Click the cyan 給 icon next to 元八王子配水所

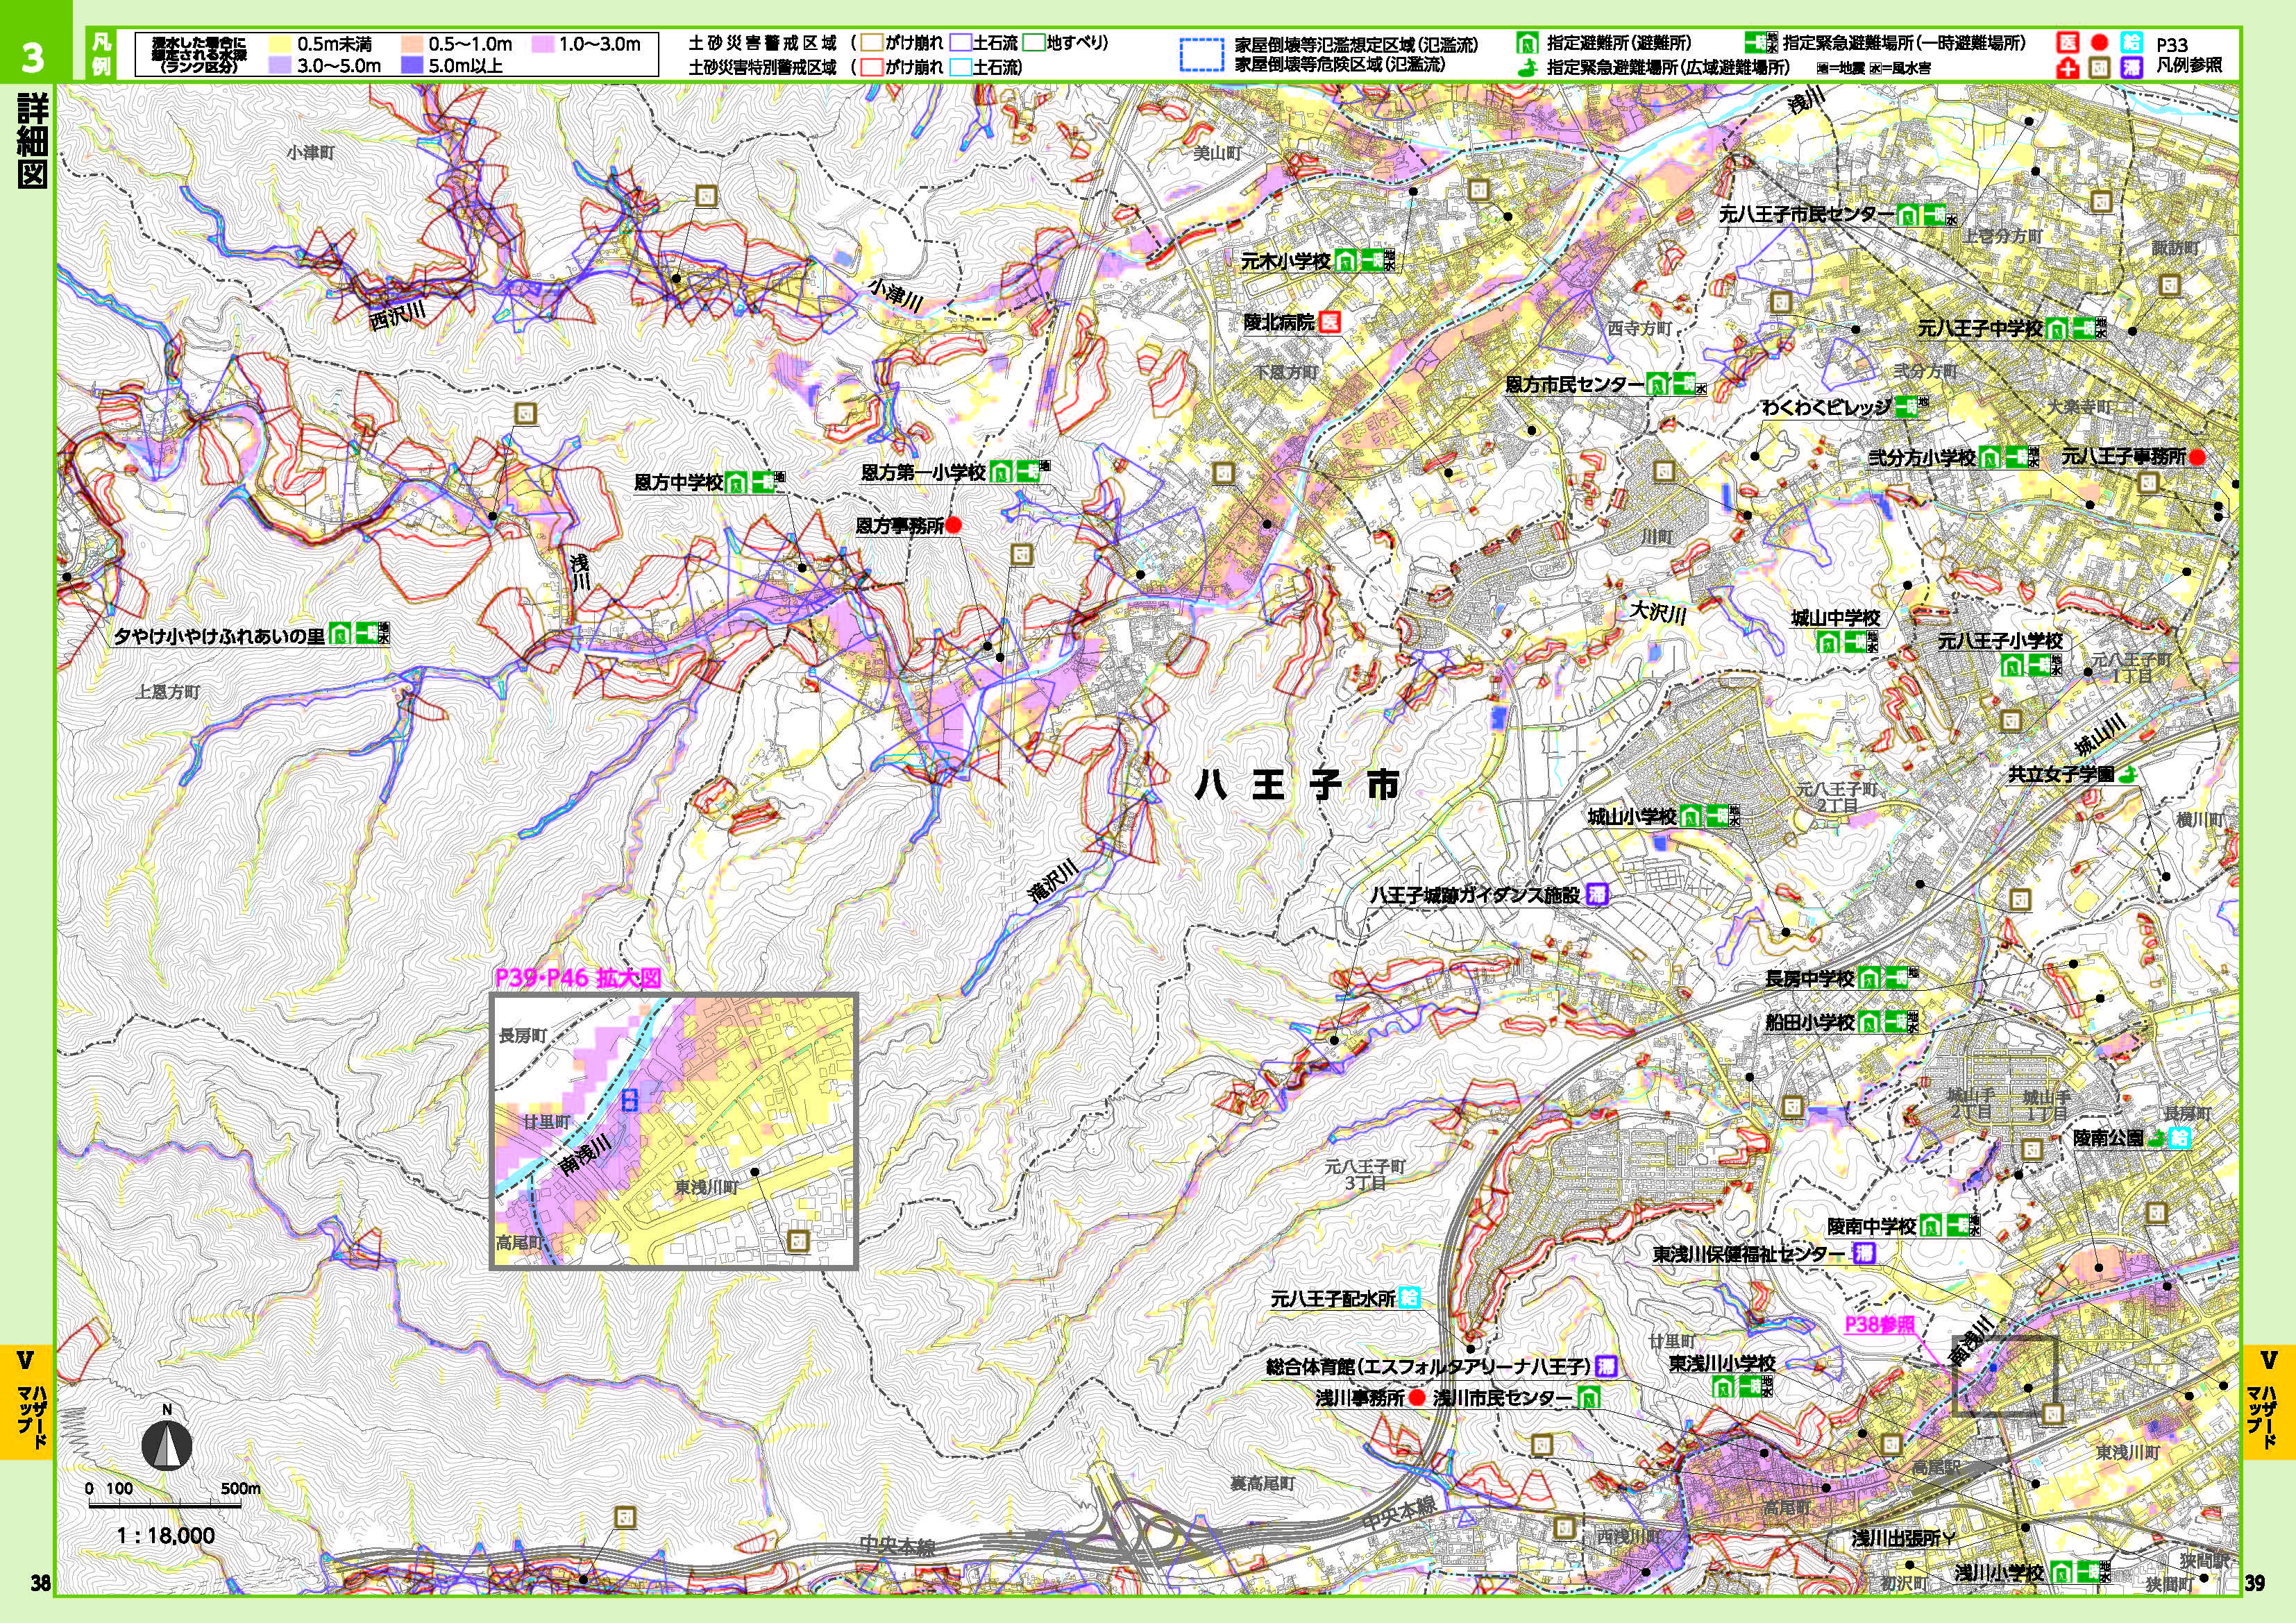coord(1409,1299)
